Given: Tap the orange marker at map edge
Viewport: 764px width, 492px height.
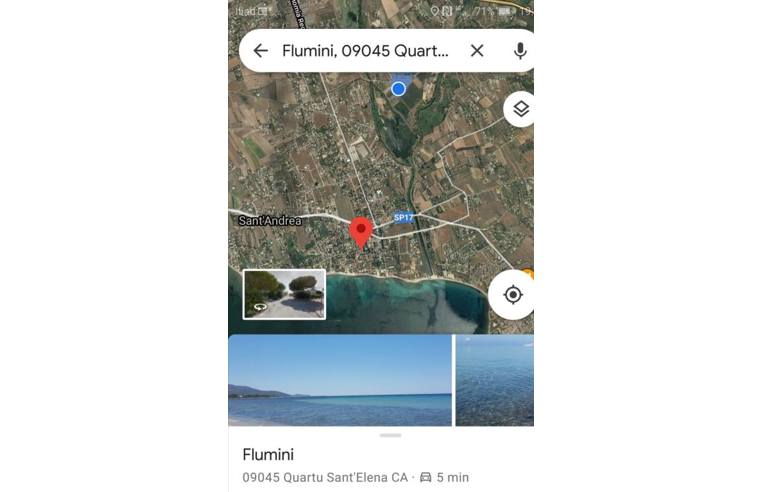Looking at the screenshot, I should tap(528, 274).
